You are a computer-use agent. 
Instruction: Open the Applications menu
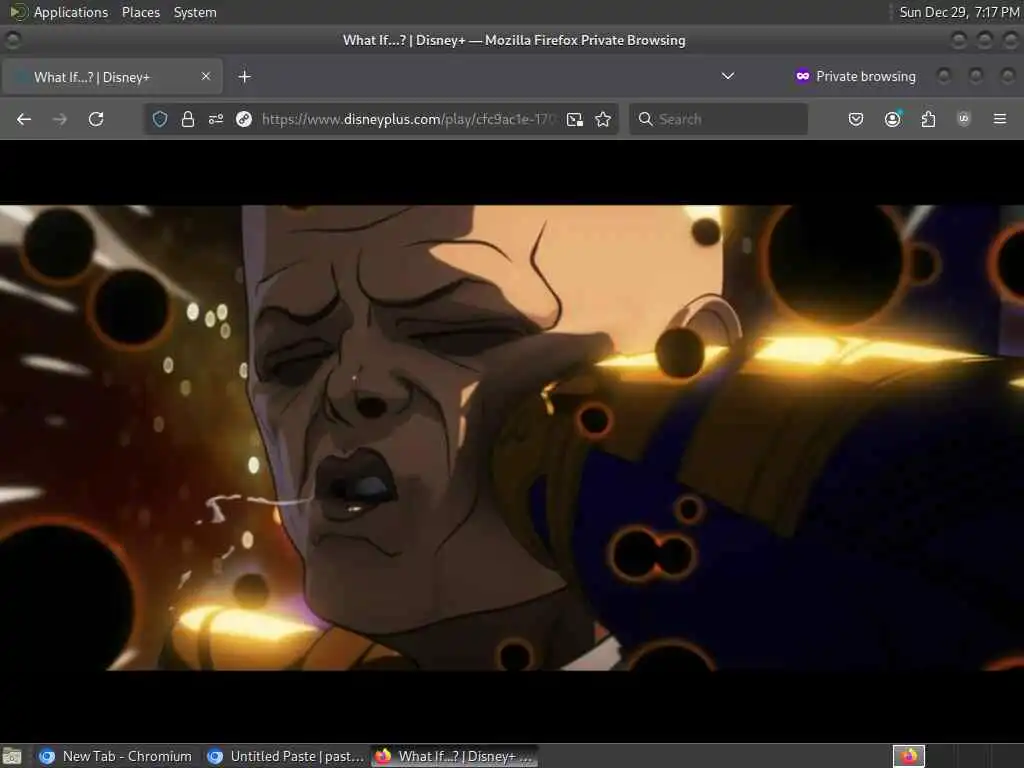pyautogui.click(x=71, y=12)
